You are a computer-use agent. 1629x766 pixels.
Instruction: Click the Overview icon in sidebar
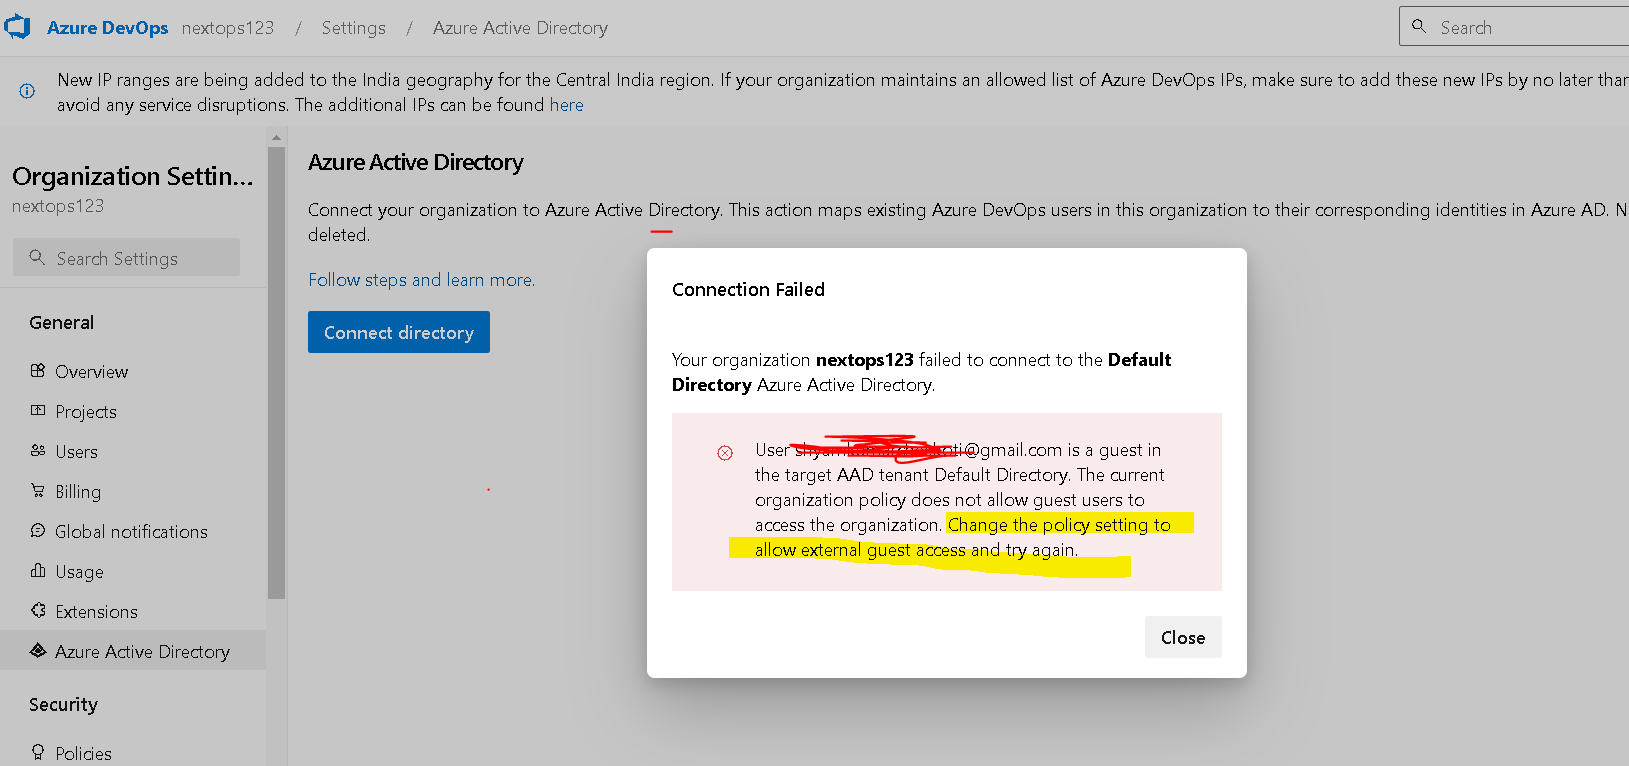[38, 370]
